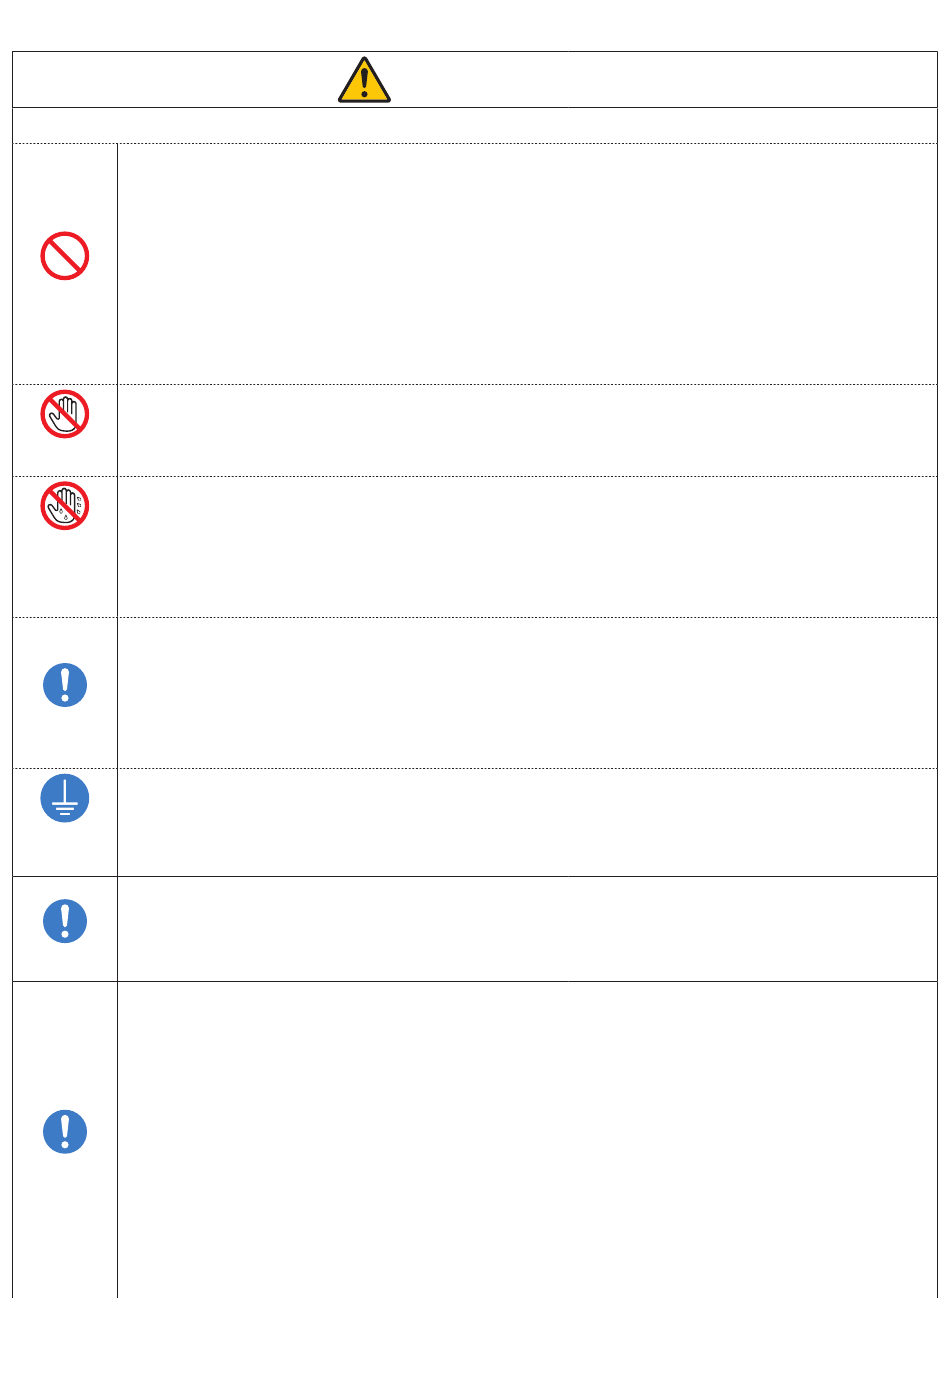Click empty cell beside the prohibition circle icon
Screen dimensions: 950x1397
coord(527,264)
